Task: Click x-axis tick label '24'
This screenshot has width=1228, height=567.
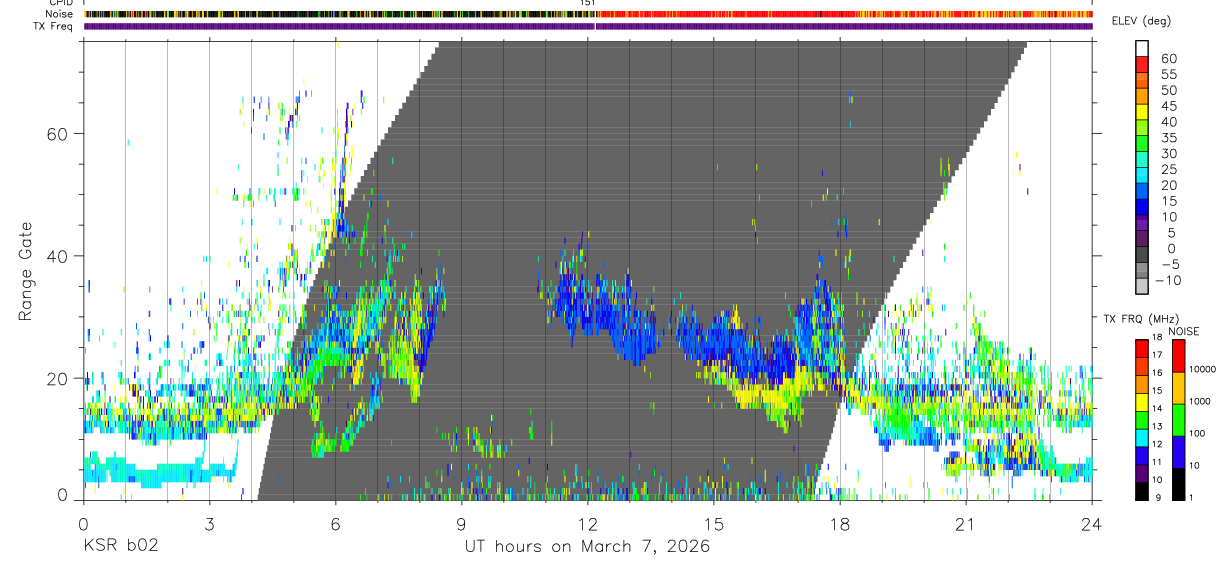Action: click(1092, 523)
